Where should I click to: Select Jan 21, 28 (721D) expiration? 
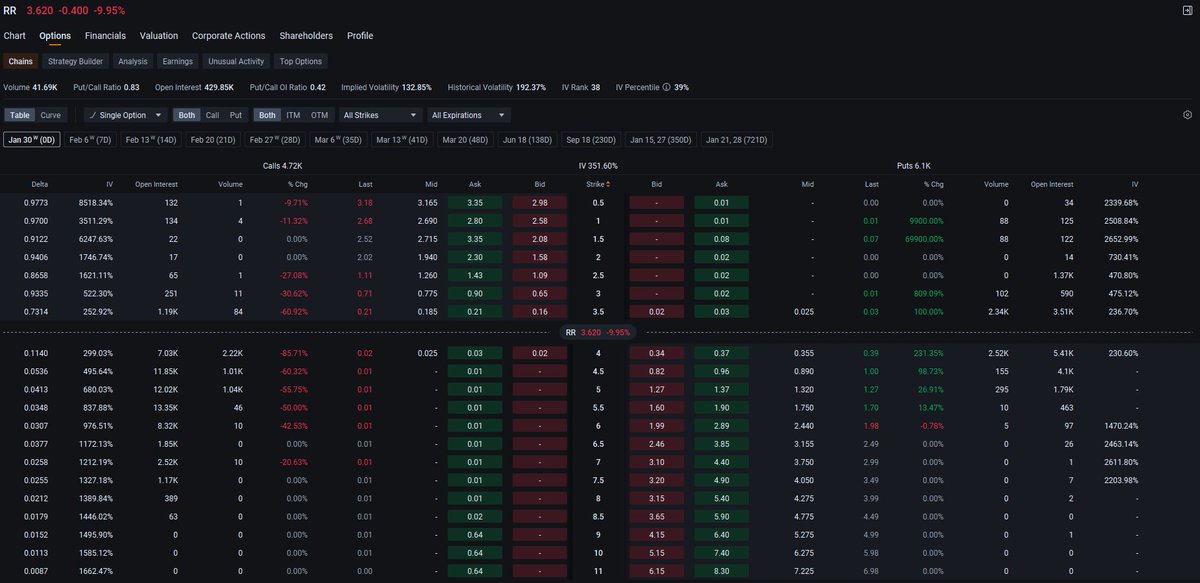(x=736, y=140)
